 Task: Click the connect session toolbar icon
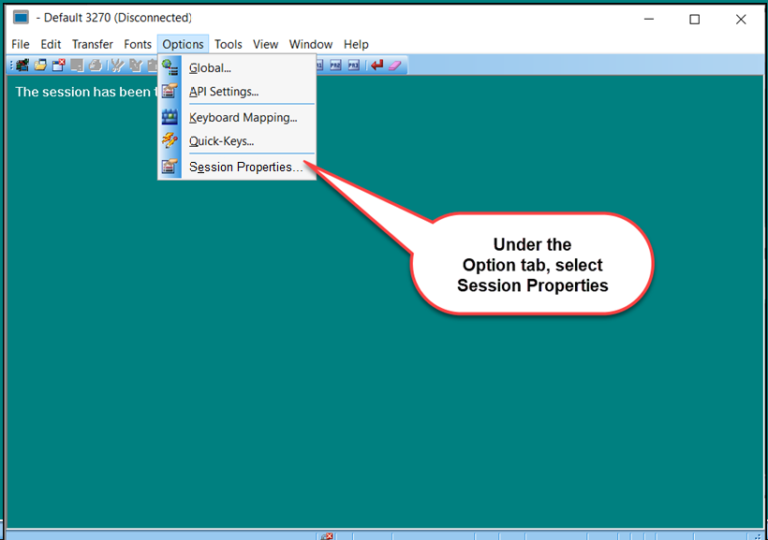tap(22, 66)
